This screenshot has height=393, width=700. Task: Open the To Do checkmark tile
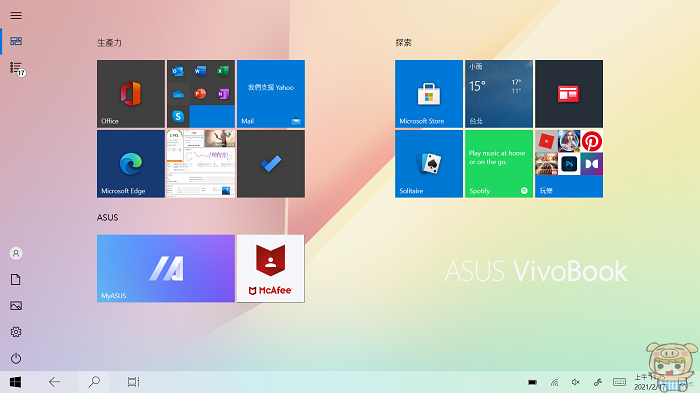271,164
